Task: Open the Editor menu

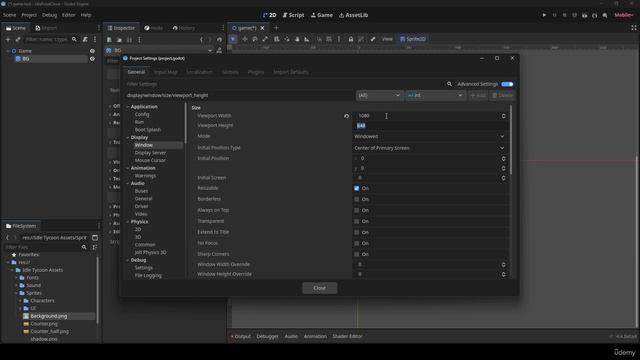Action: [x=69, y=15]
